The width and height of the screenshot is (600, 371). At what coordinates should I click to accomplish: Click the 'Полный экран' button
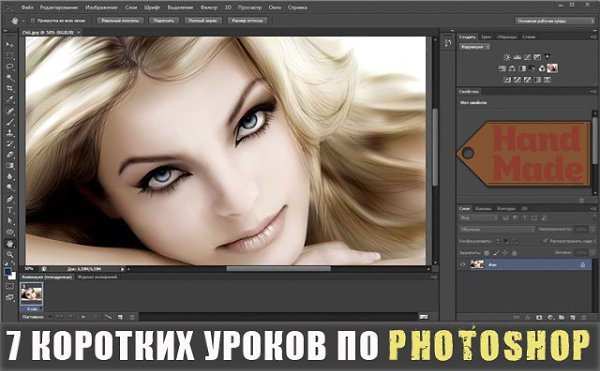(203, 21)
